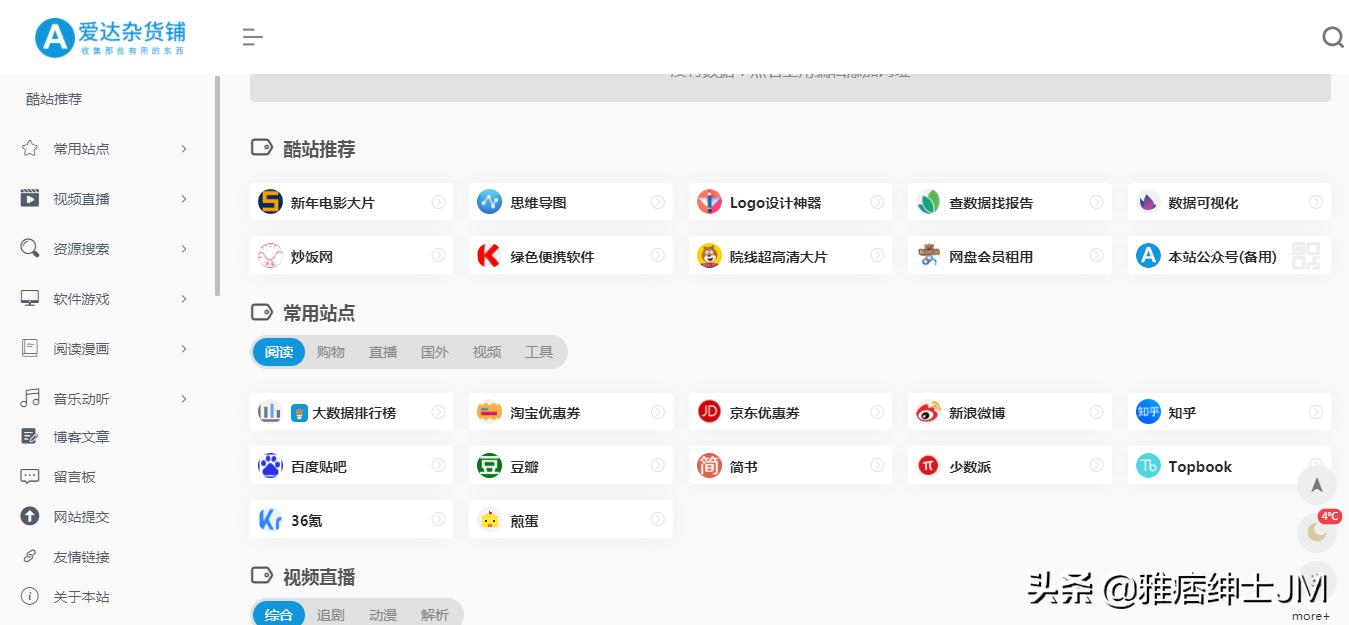The image size is (1349, 625).
Task: Select the 直播 tab in 常用站点
Action: coord(382,351)
